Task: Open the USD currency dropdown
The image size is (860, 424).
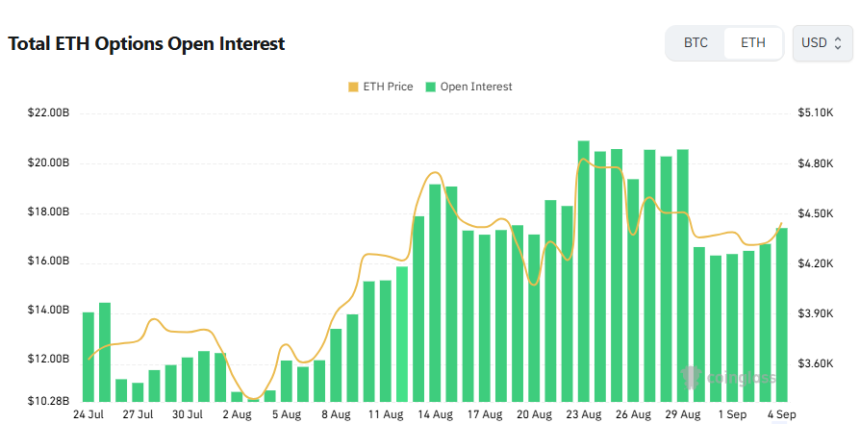Action: pyautogui.click(x=821, y=43)
